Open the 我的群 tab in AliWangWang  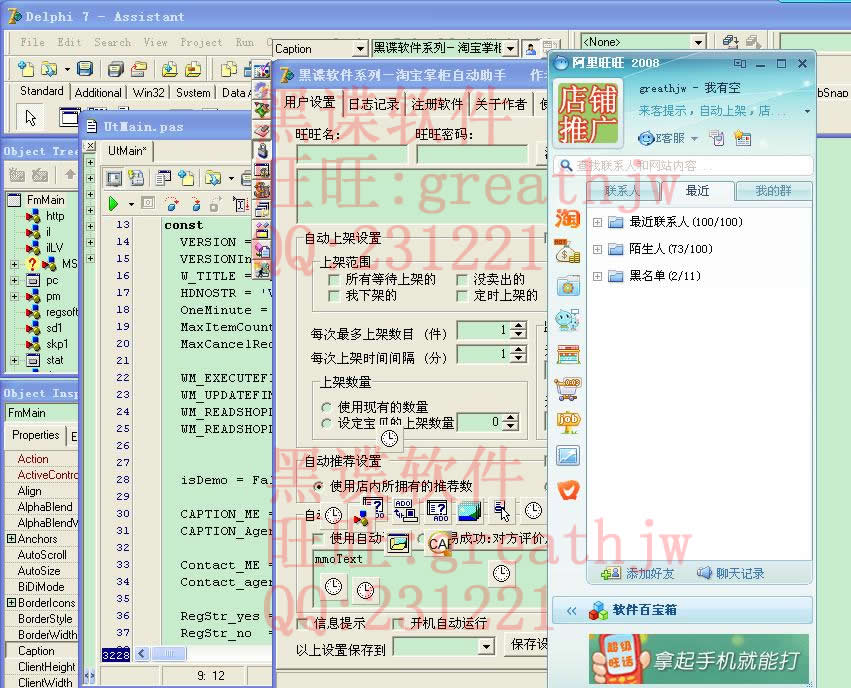(x=773, y=191)
